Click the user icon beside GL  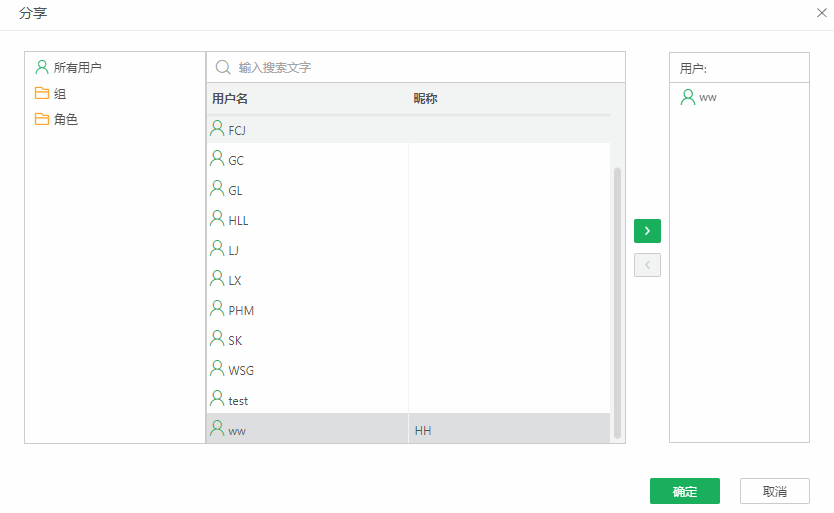[x=217, y=188]
